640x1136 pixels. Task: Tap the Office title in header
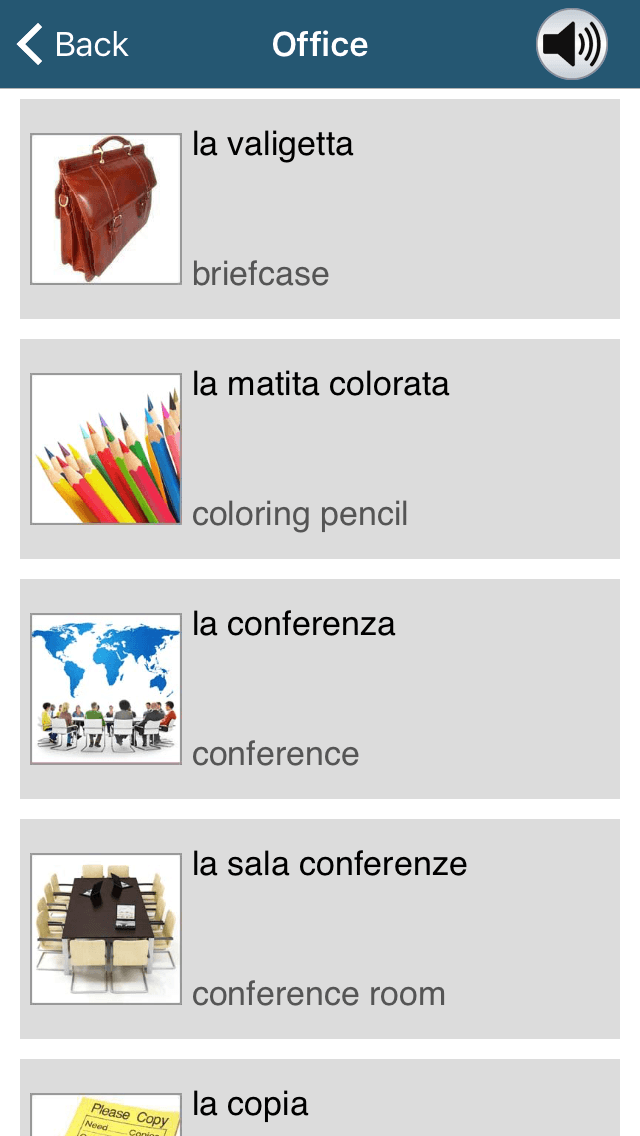[320, 44]
